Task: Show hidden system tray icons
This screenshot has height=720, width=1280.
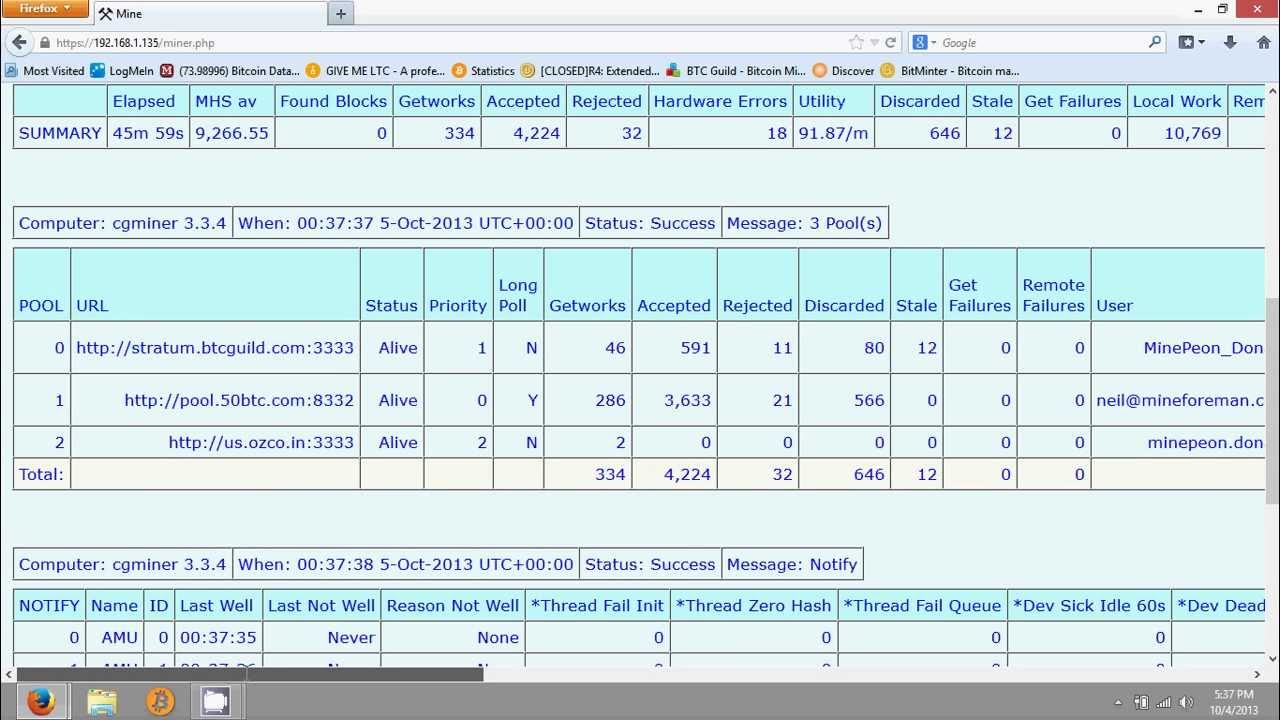Action: [1118, 702]
